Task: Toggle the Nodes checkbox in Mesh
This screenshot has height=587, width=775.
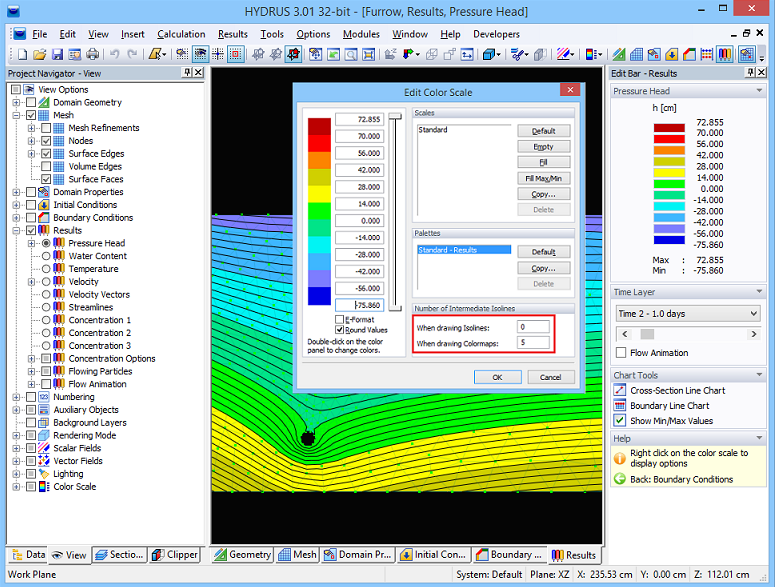Action: pos(46,141)
